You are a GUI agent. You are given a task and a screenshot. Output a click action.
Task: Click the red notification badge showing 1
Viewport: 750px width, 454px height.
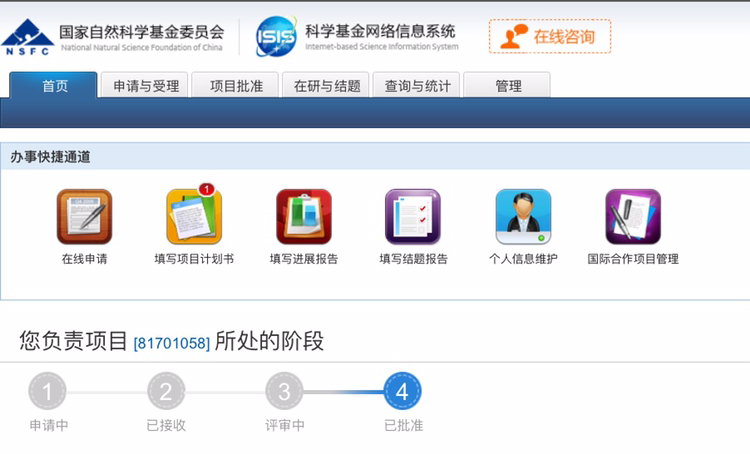click(207, 189)
